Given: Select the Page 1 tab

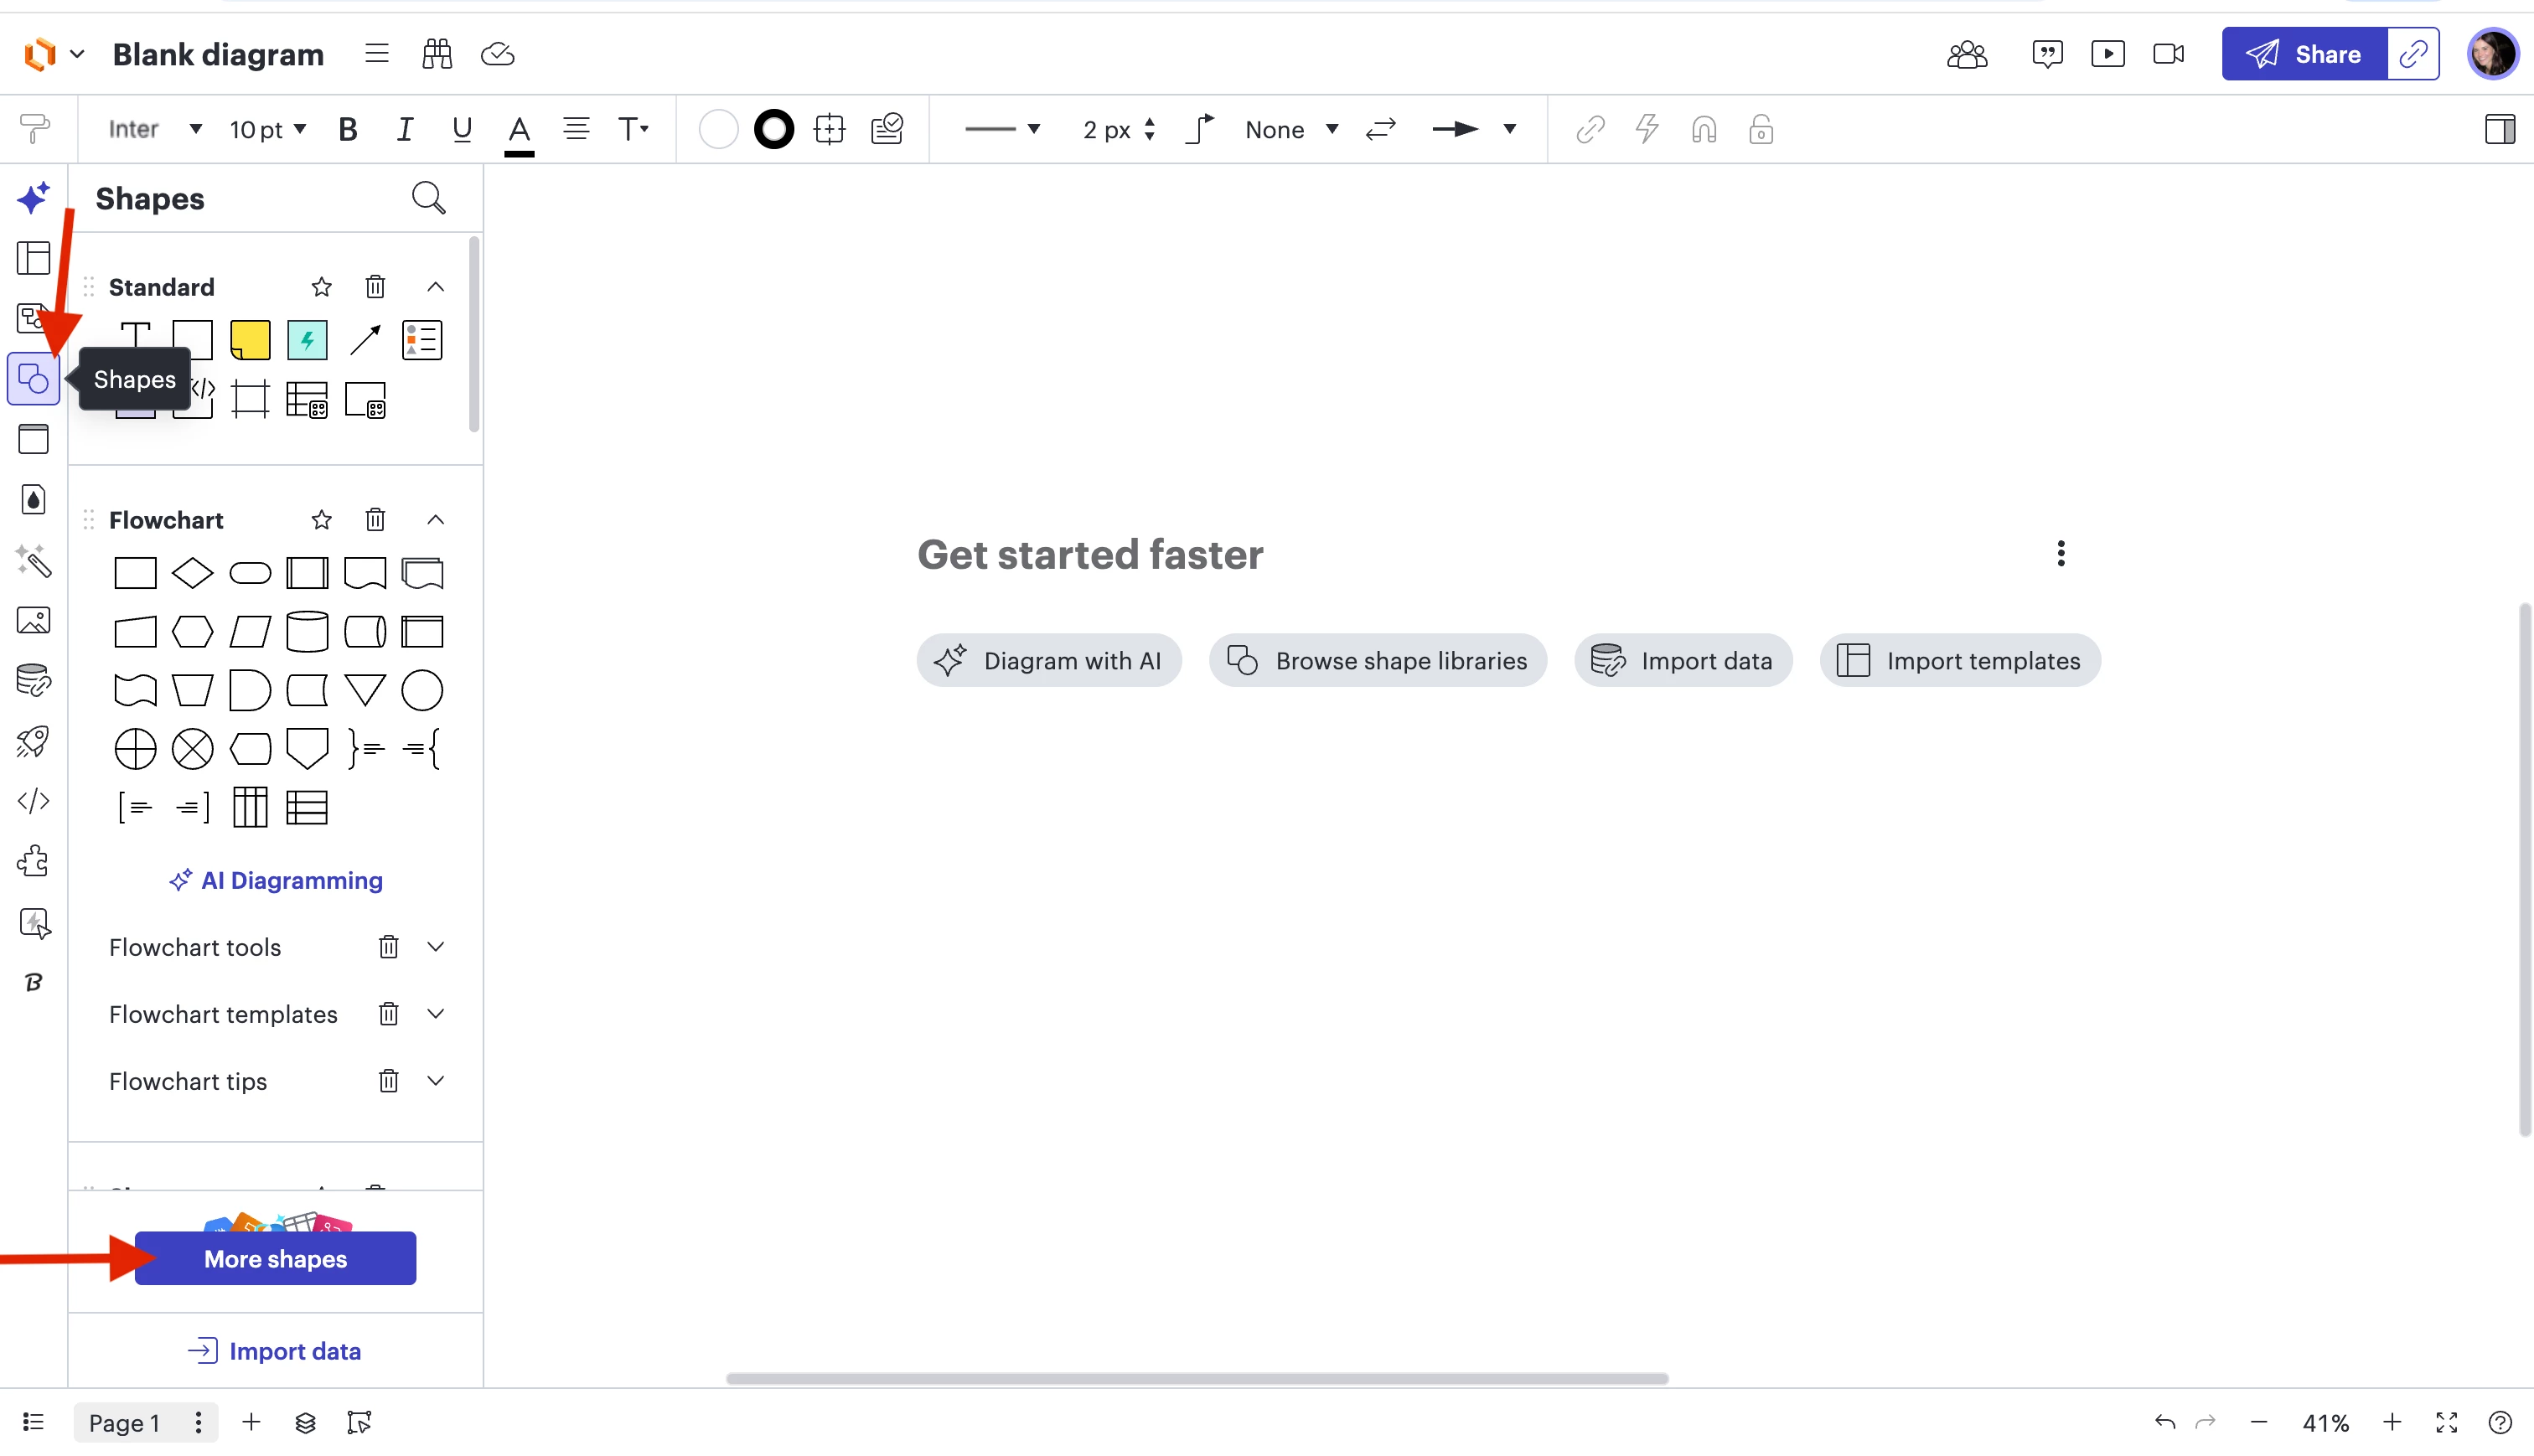Looking at the screenshot, I should pyautogui.click(x=124, y=1422).
